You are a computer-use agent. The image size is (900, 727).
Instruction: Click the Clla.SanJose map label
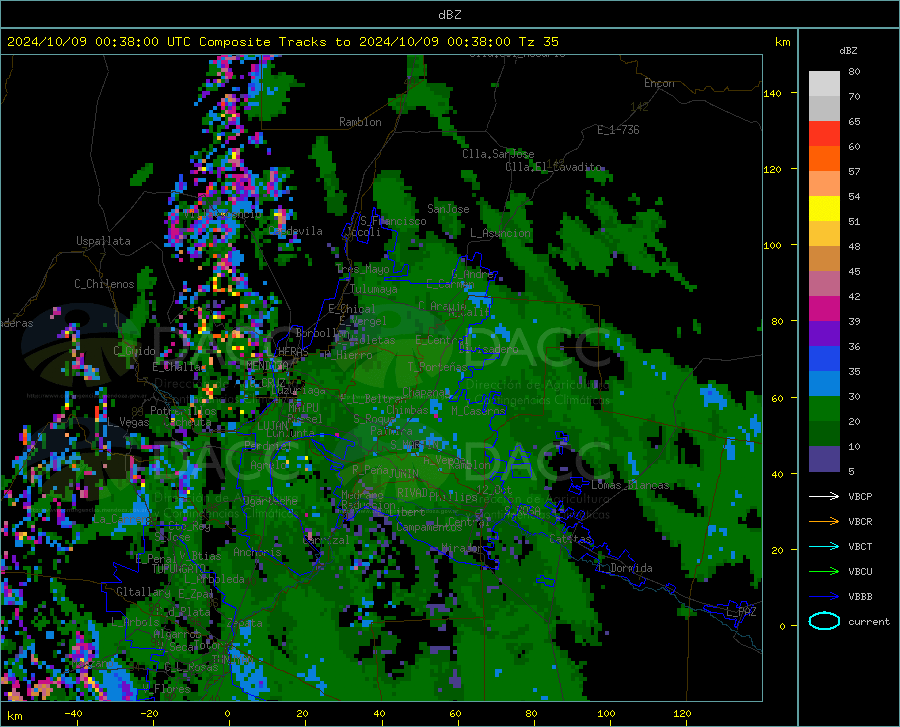click(498, 154)
